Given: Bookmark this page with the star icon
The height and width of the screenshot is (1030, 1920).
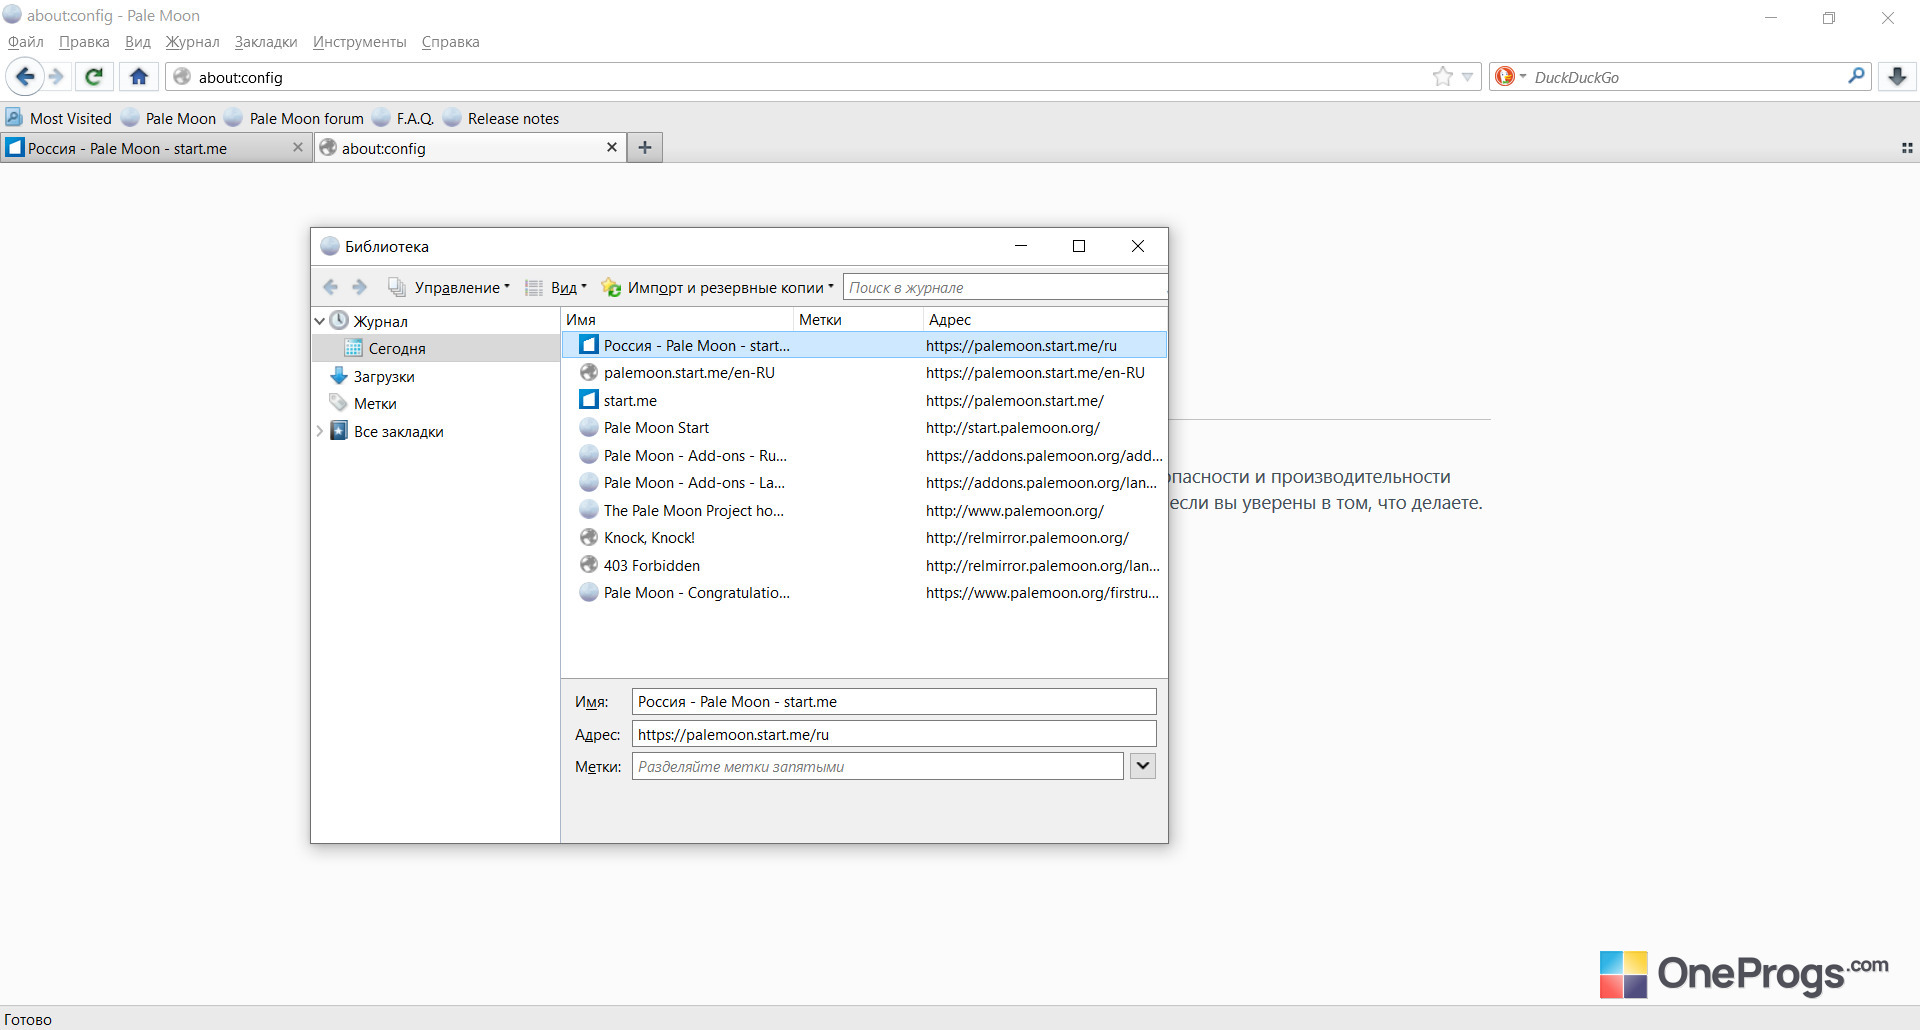Looking at the screenshot, I should pyautogui.click(x=1442, y=77).
